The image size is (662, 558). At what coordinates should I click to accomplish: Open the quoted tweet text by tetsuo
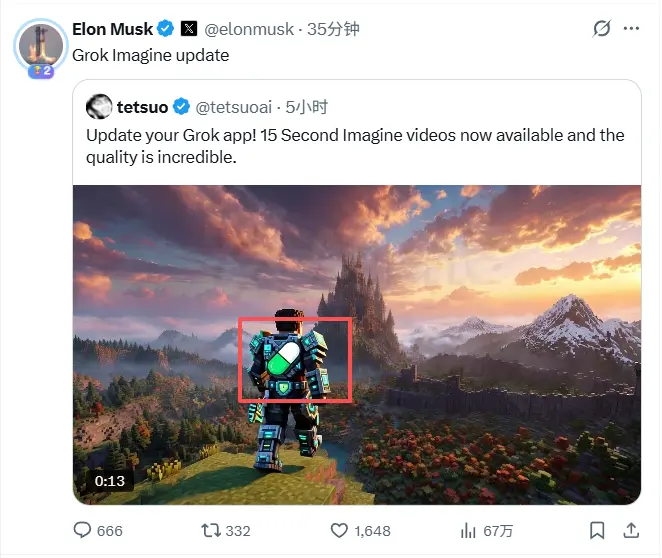pos(355,146)
